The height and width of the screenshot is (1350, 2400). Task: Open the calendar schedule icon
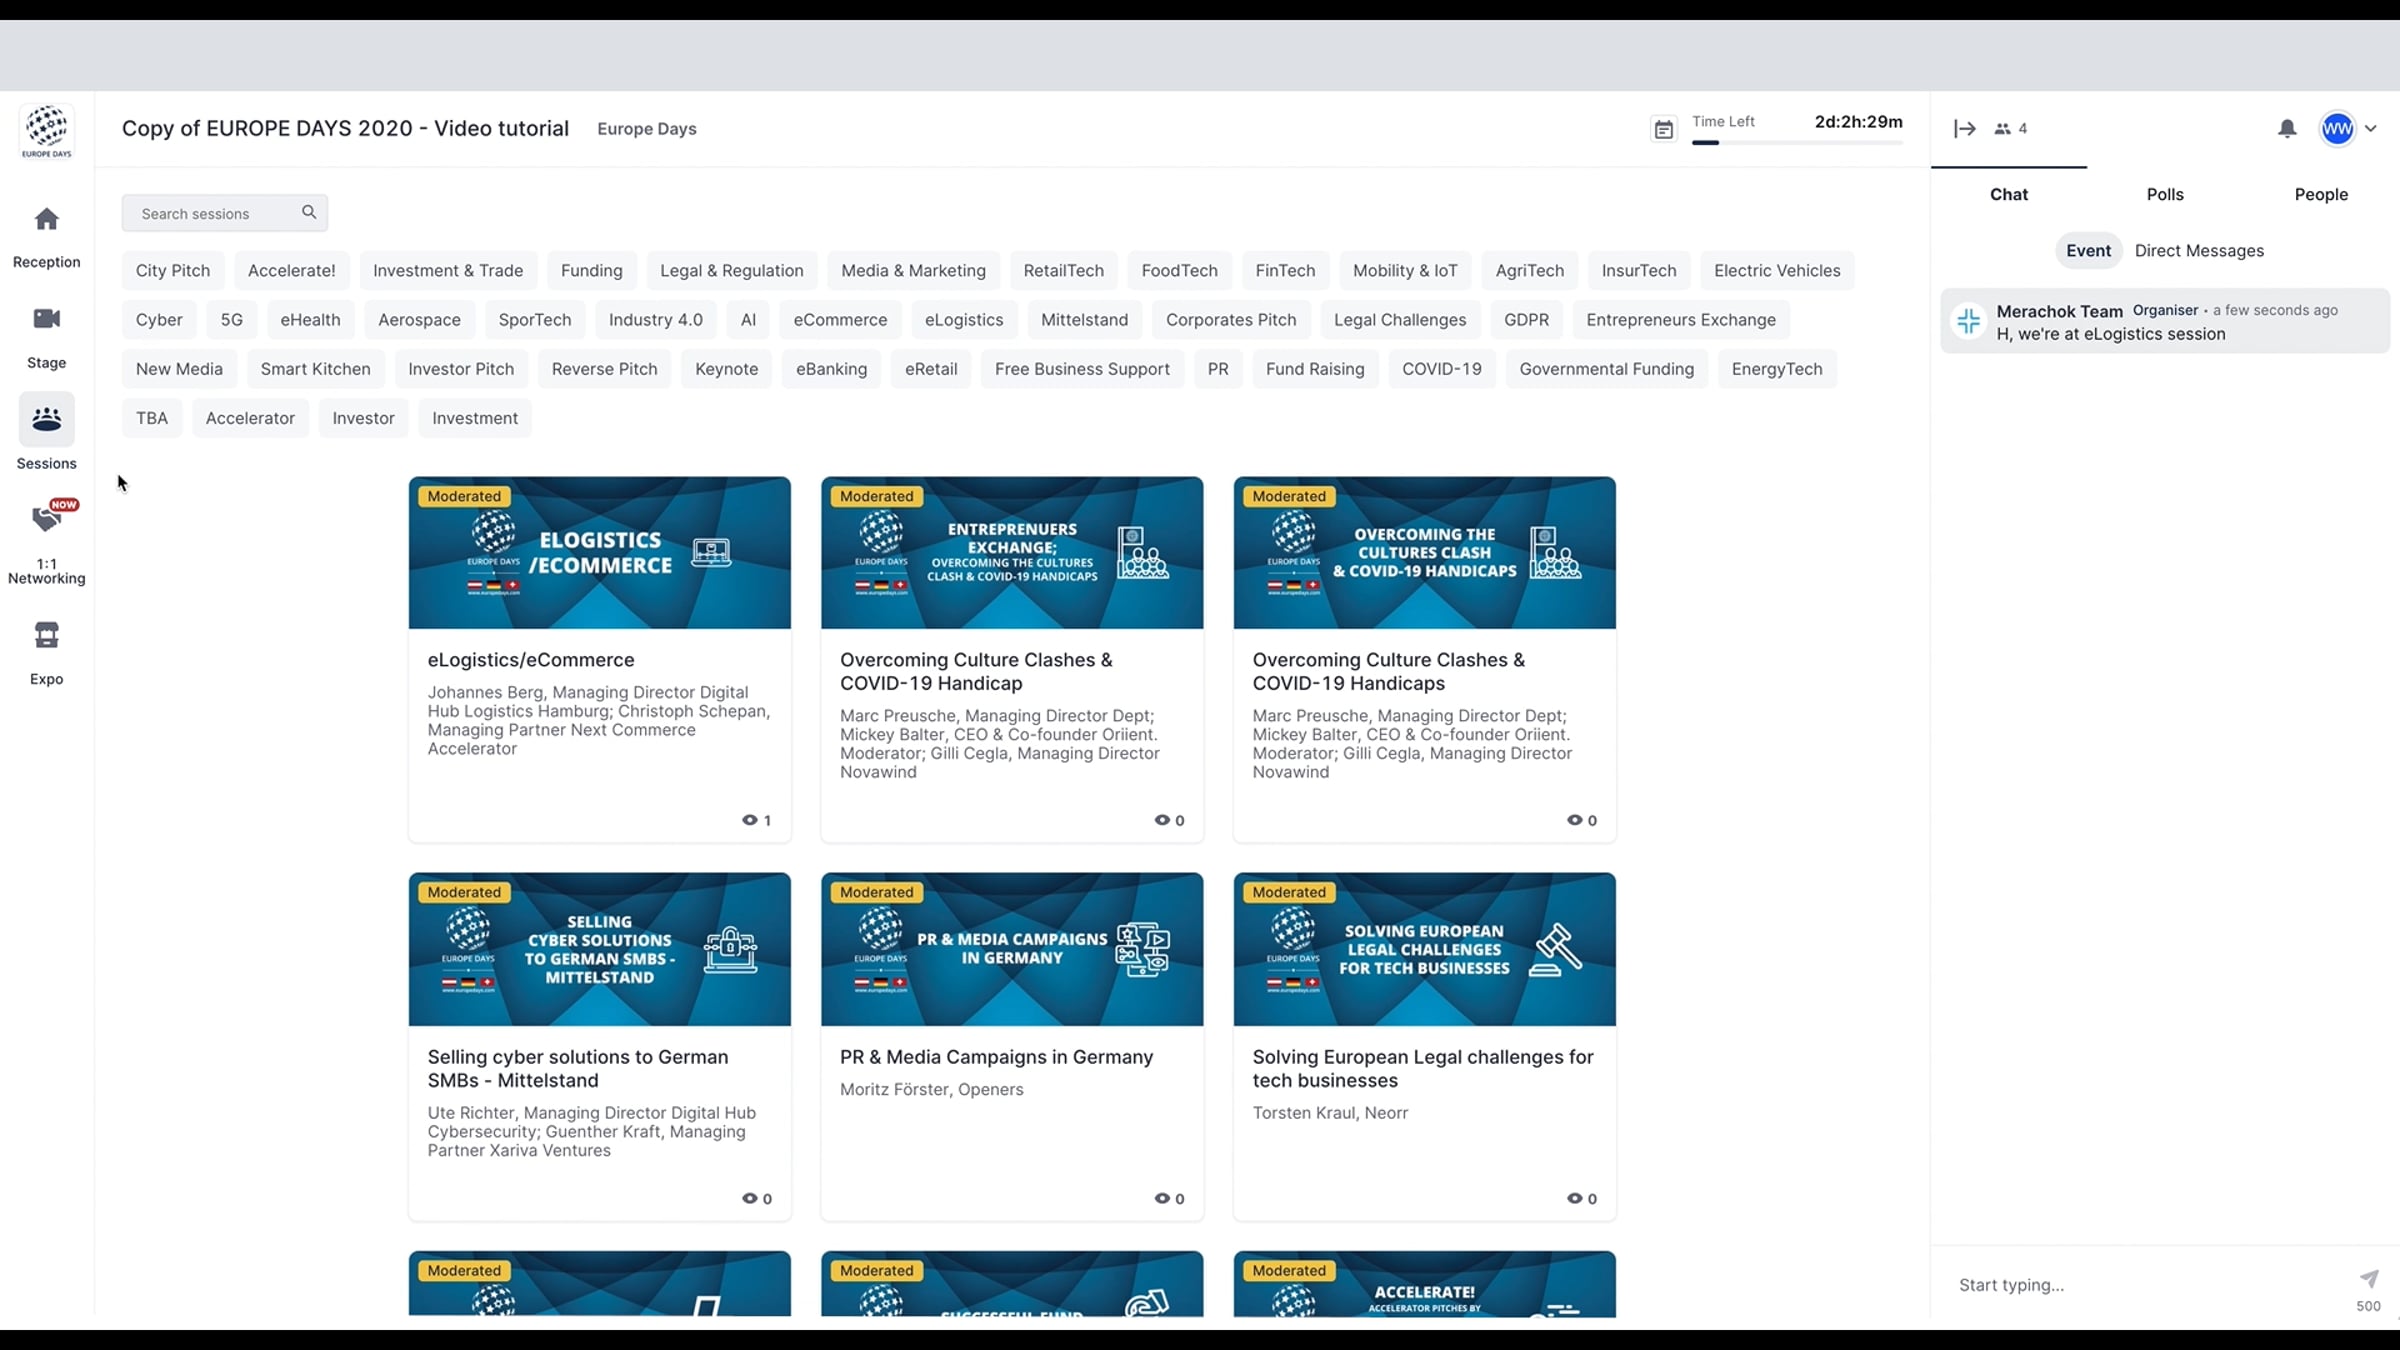1663,130
